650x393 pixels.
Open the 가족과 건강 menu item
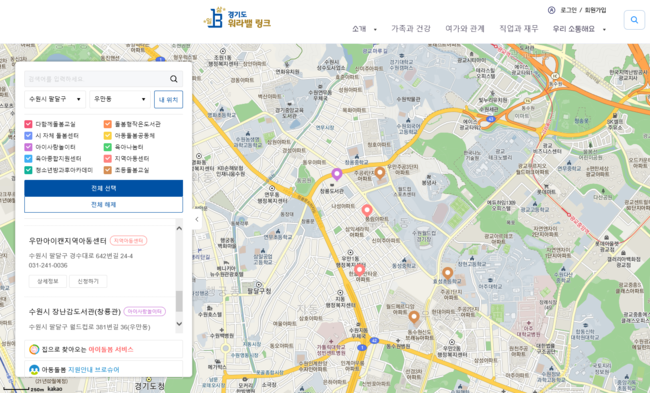click(411, 29)
